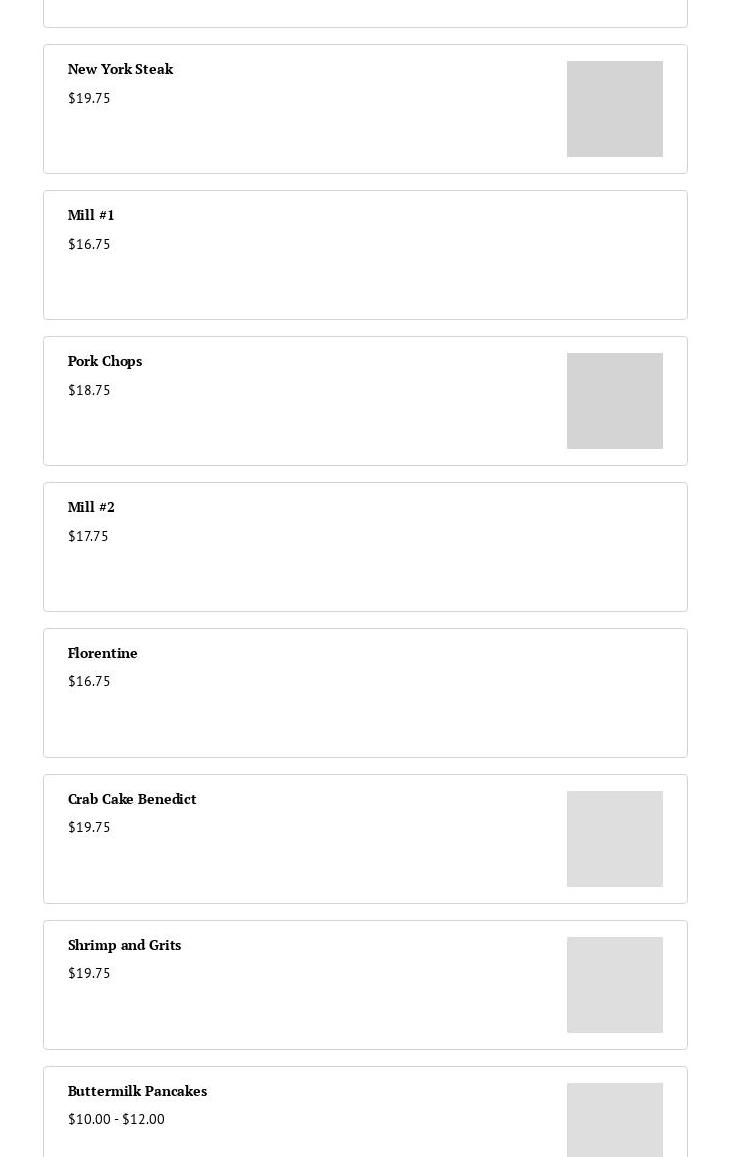This screenshot has width=730, height=1157.
Task: Click the Shrimp and Grits thumbnail image
Action: 615,985
